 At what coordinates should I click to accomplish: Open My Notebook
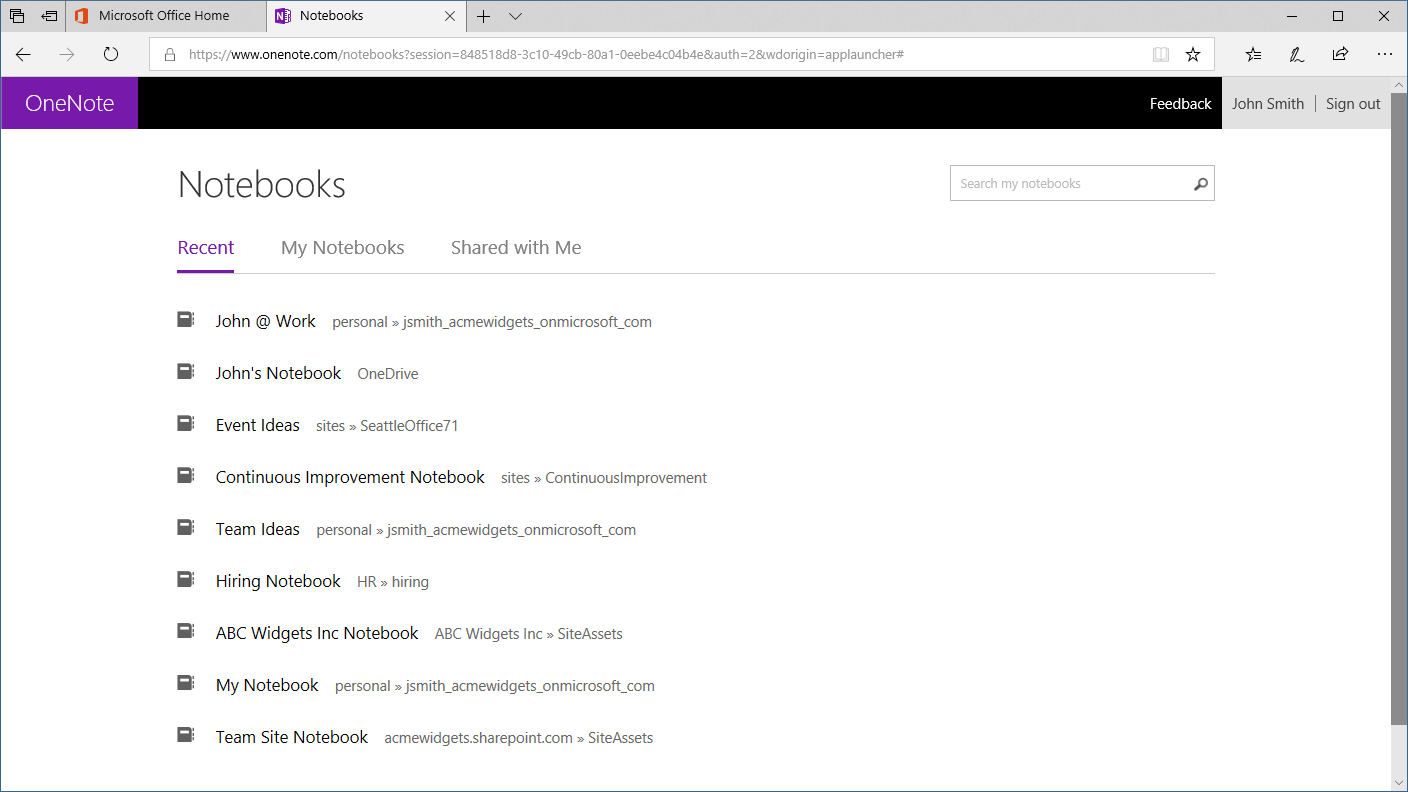point(267,685)
